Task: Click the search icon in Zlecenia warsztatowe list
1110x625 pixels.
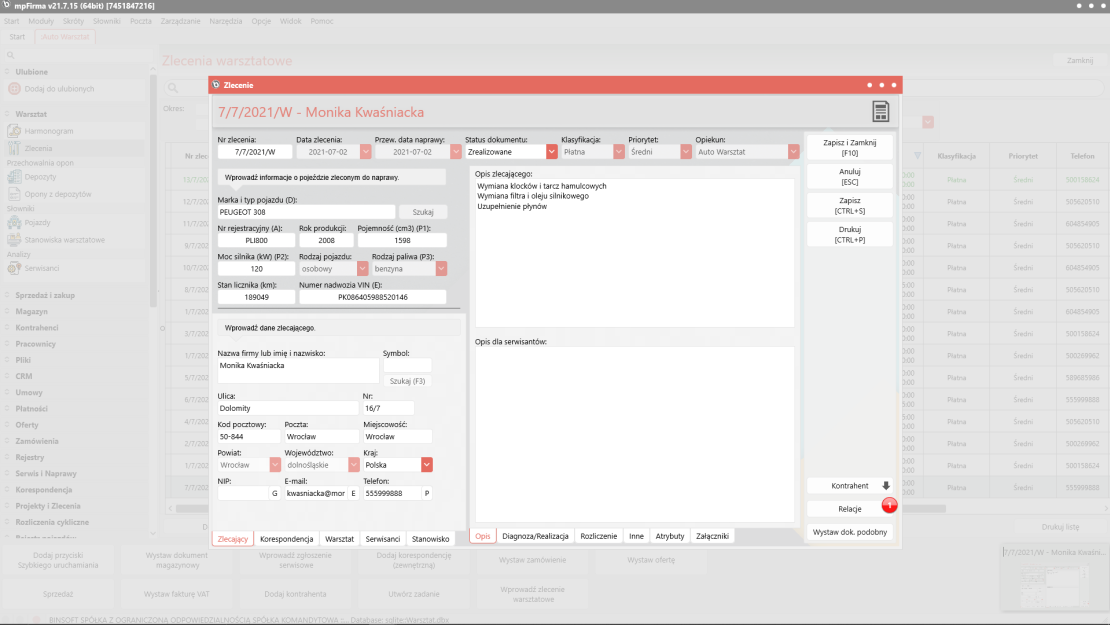Action: [173, 88]
